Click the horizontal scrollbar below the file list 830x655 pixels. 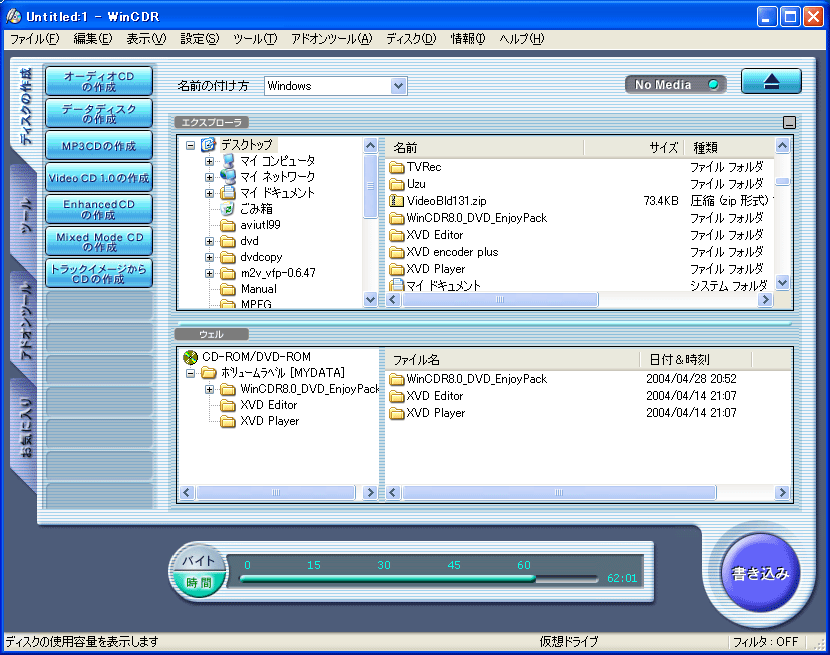coord(500,299)
